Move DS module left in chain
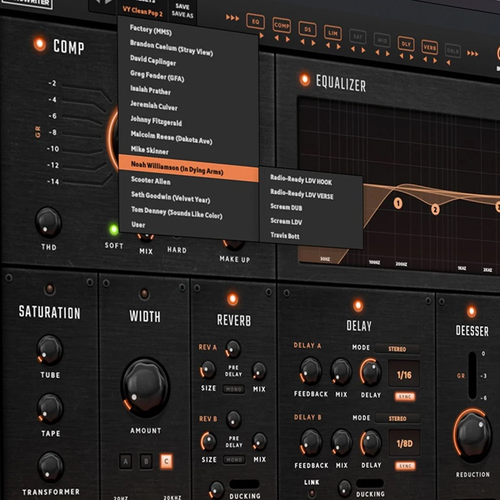Viewport: 500px width, 500px height. click(302, 42)
